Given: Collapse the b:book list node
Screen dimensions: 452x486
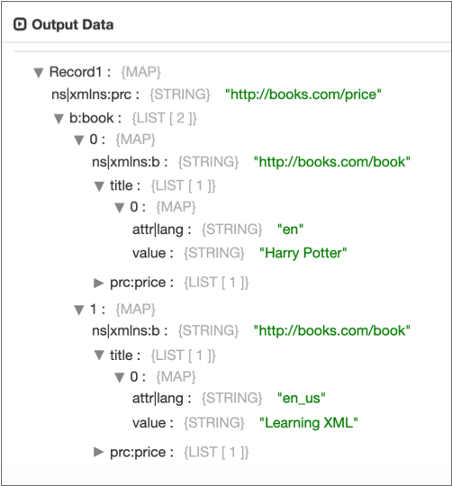Looking at the screenshot, I should (x=59, y=119).
